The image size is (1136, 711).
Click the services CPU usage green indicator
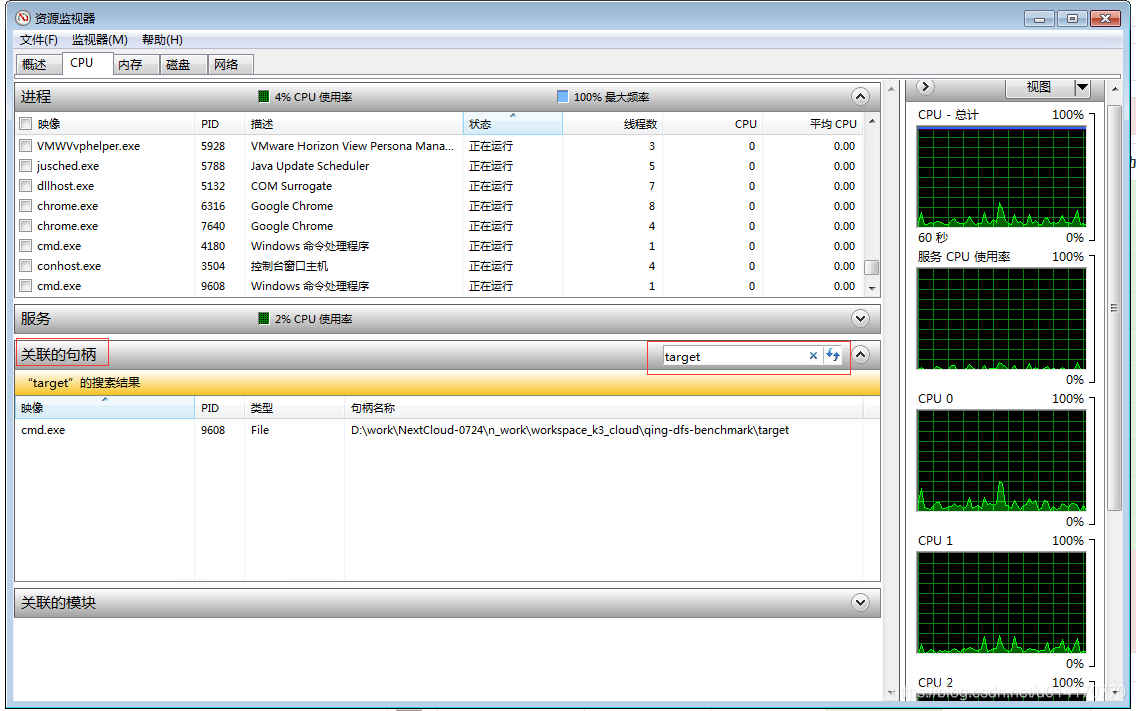(x=264, y=319)
